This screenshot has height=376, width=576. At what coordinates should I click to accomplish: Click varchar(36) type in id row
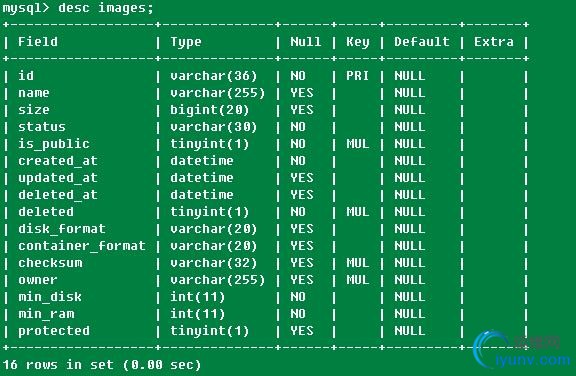[213, 76]
